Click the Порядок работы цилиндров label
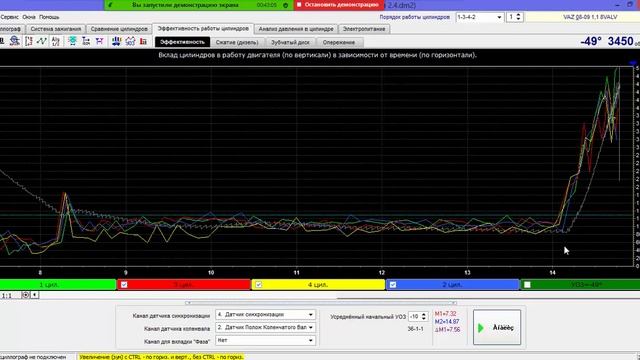 [x=414, y=17]
